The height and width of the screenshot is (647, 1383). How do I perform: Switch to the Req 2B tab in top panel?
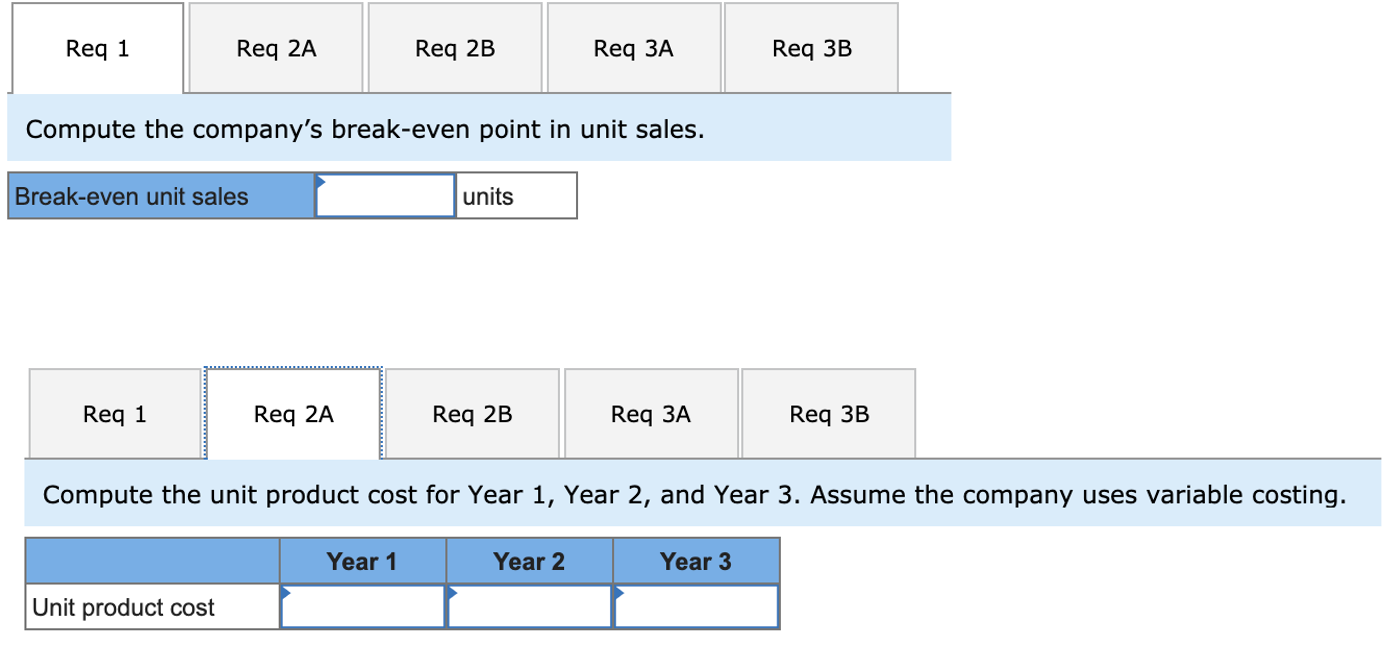454,46
